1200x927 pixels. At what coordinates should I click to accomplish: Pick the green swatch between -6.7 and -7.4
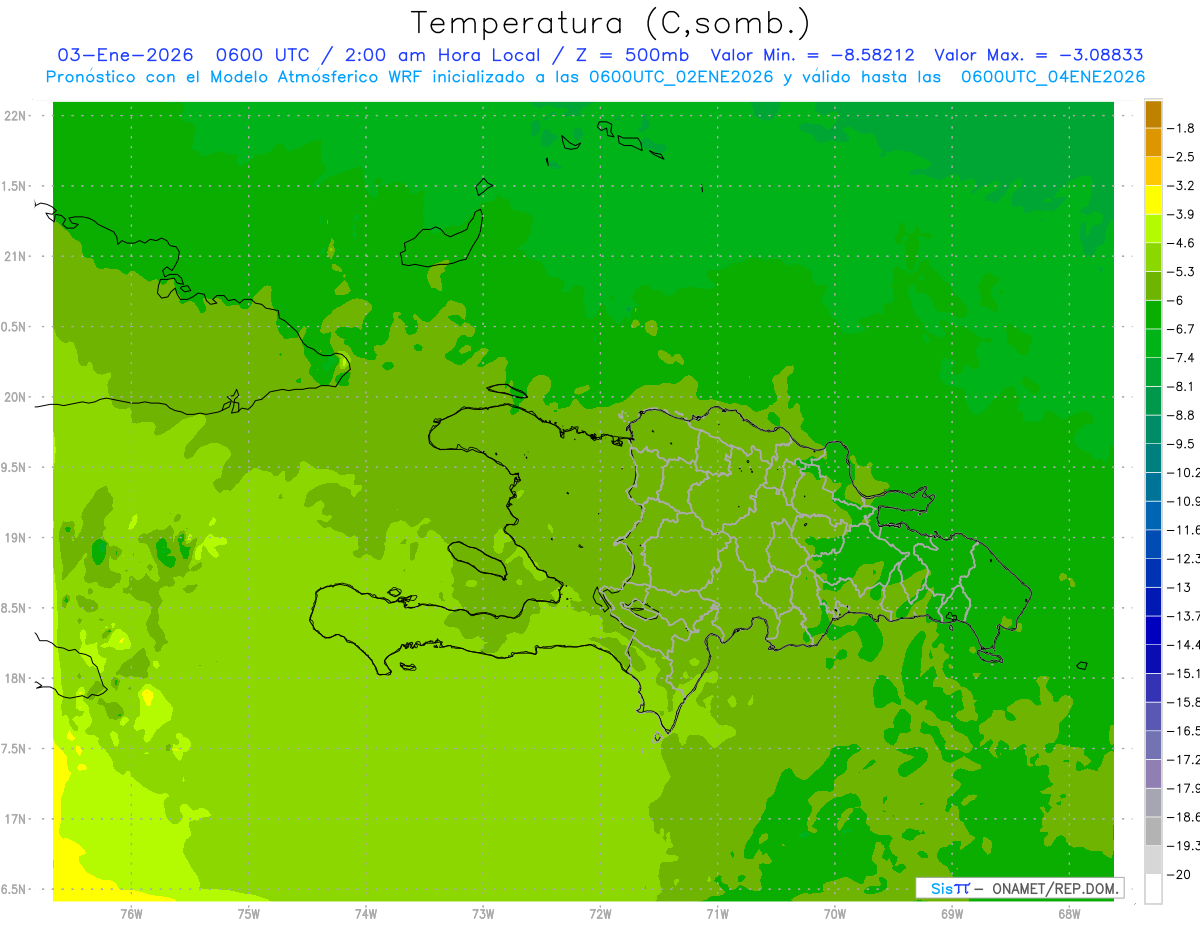point(1153,343)
